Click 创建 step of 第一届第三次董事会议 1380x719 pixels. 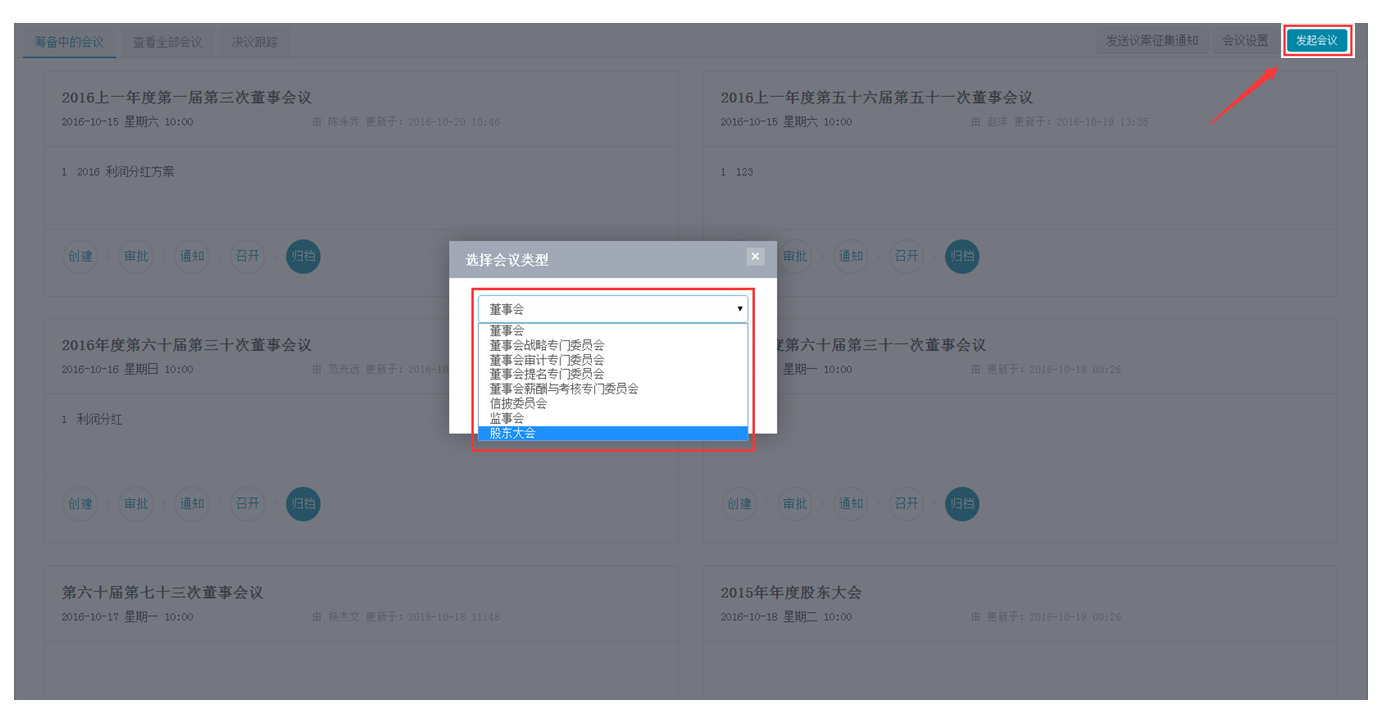pos(80,256)
